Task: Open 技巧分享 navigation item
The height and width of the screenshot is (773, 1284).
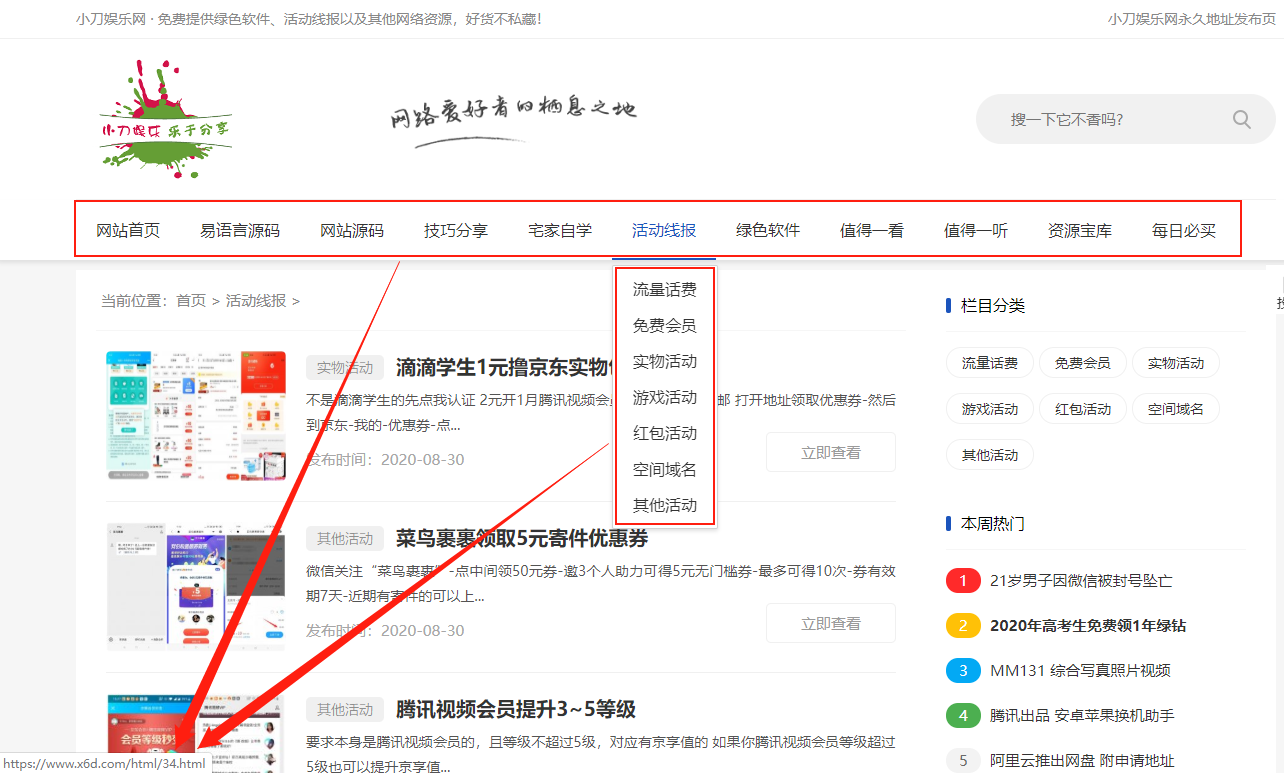Action: coord(456,231)
